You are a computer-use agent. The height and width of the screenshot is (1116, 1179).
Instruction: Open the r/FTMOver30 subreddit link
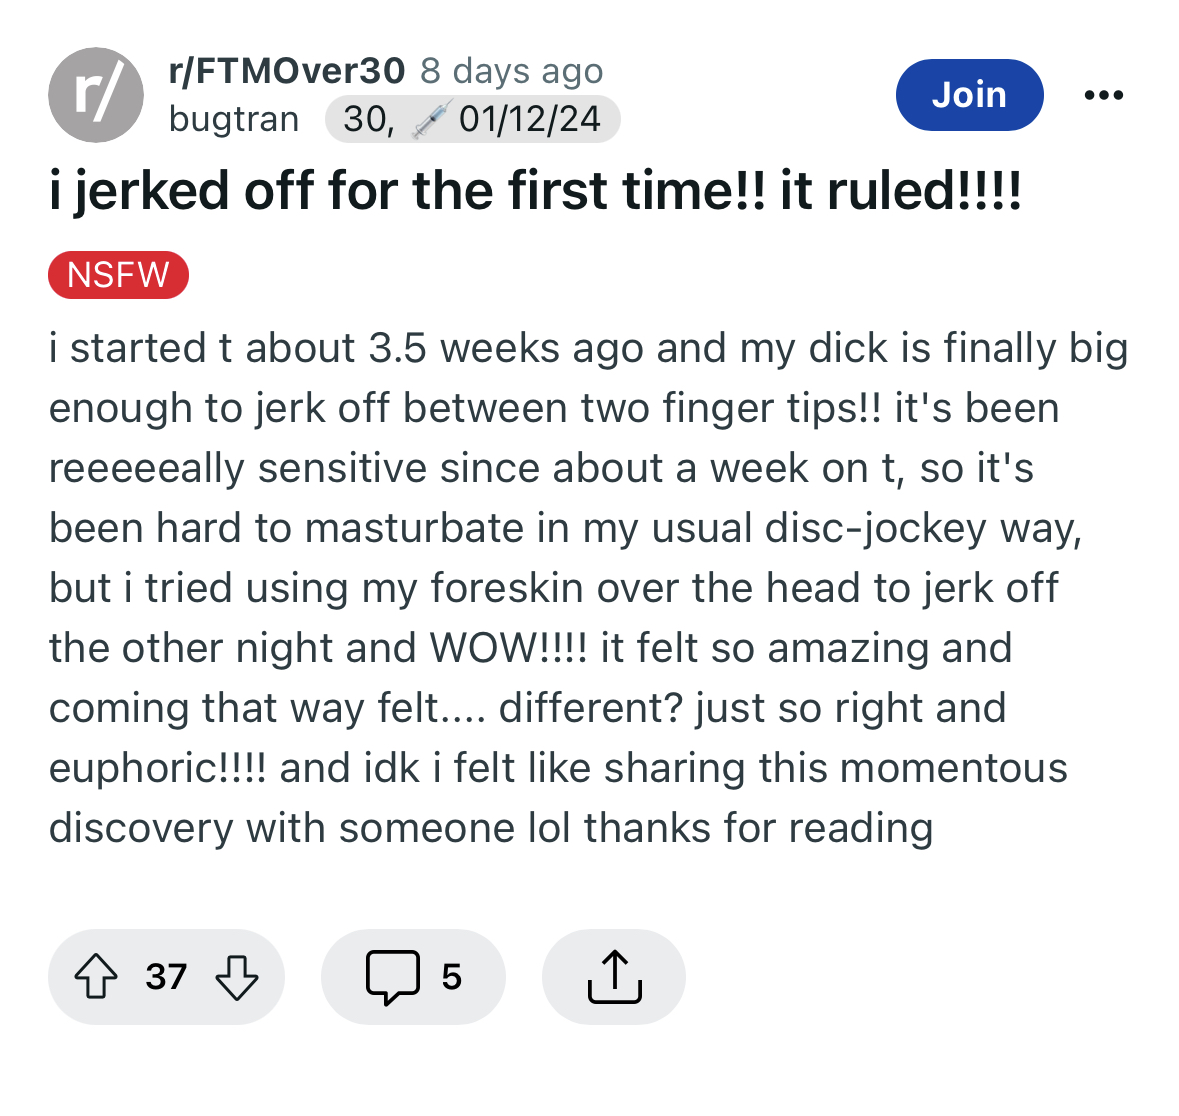click(x=286, y=71)
